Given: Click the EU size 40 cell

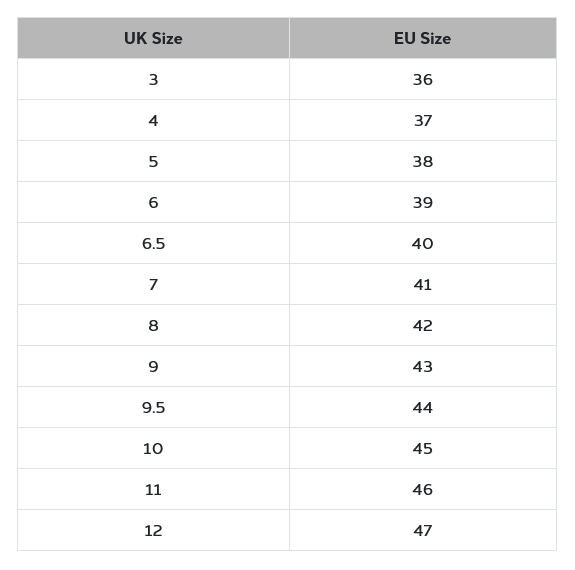Looking at the screenshot, I should pyautogui.click(x=423, y=243).
